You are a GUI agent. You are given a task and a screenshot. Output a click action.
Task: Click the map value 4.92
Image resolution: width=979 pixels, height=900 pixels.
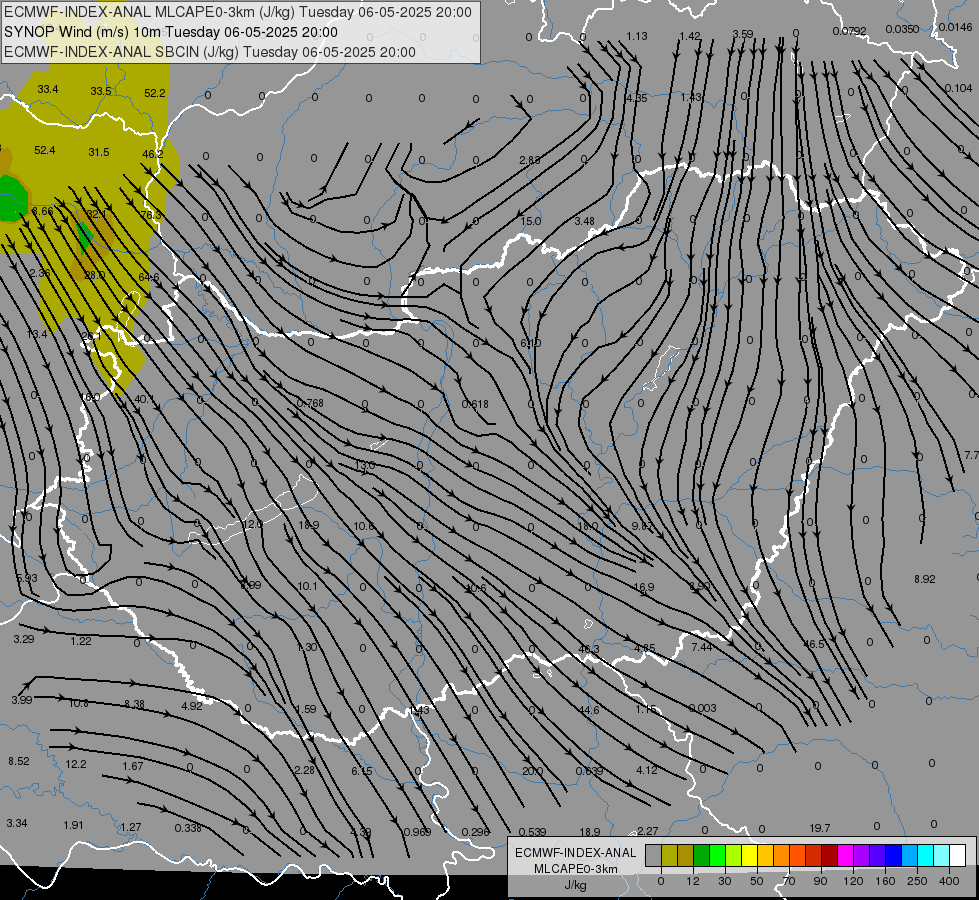click(192, 706)
